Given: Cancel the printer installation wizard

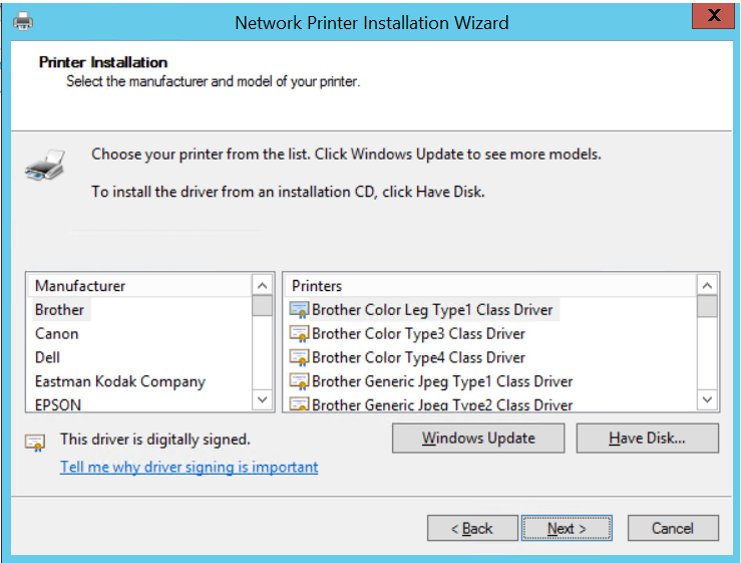Looking at the screenshot, I should pos(672,528).
